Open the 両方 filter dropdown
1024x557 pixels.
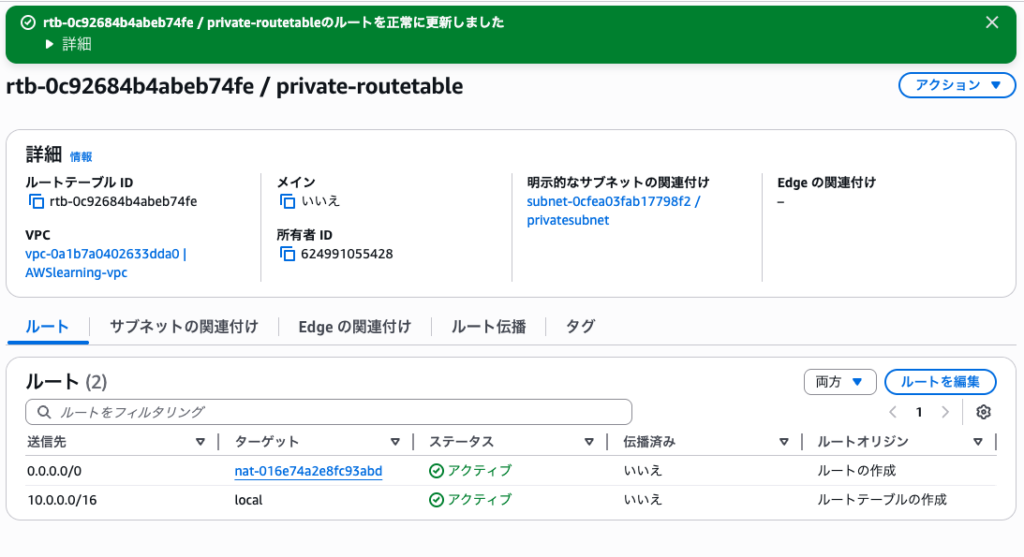pyautogui.click(x=839, y=382)
